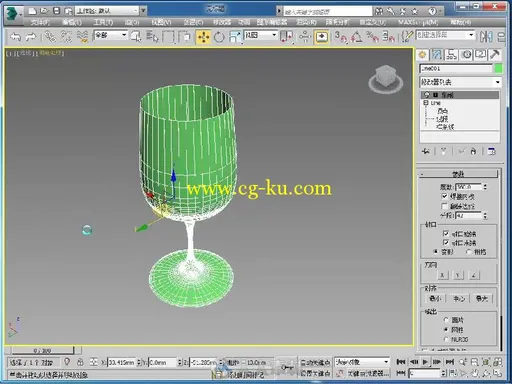This screenshot has width=512, height=384.
Task: Click the X direction button
Action: [x=442, y=275]
